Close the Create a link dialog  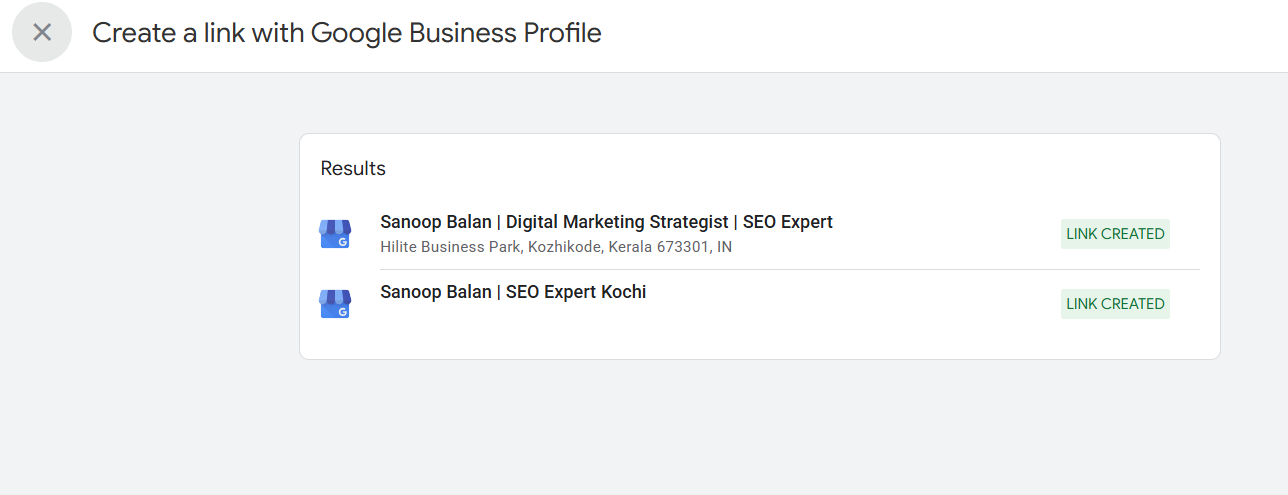coord(42,32)
